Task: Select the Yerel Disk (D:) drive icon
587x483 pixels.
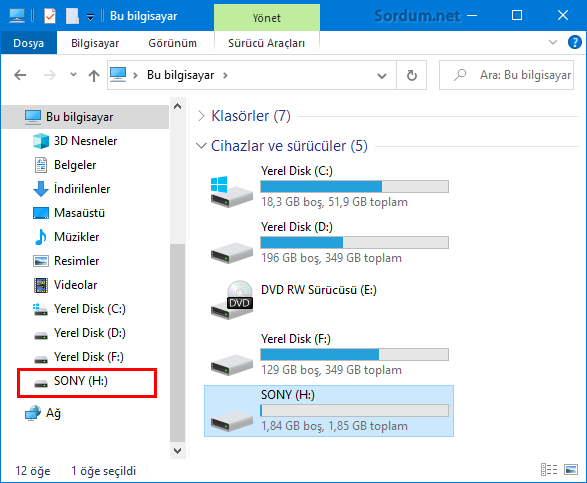Action: [231, 252]
